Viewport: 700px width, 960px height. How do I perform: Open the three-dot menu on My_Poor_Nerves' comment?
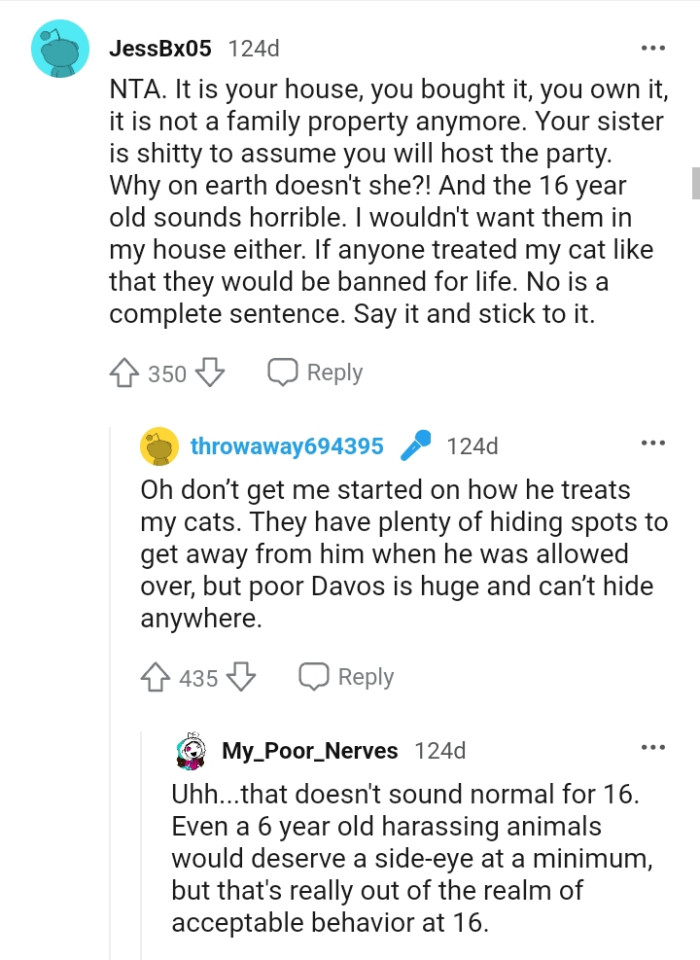tap(653, 746)
